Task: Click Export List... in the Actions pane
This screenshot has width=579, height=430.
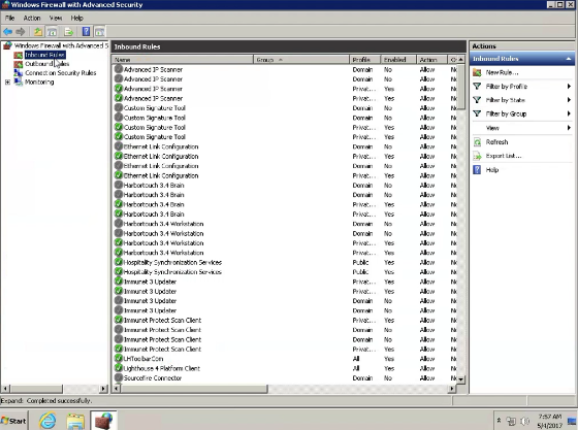Action: (x=504, y=156)
